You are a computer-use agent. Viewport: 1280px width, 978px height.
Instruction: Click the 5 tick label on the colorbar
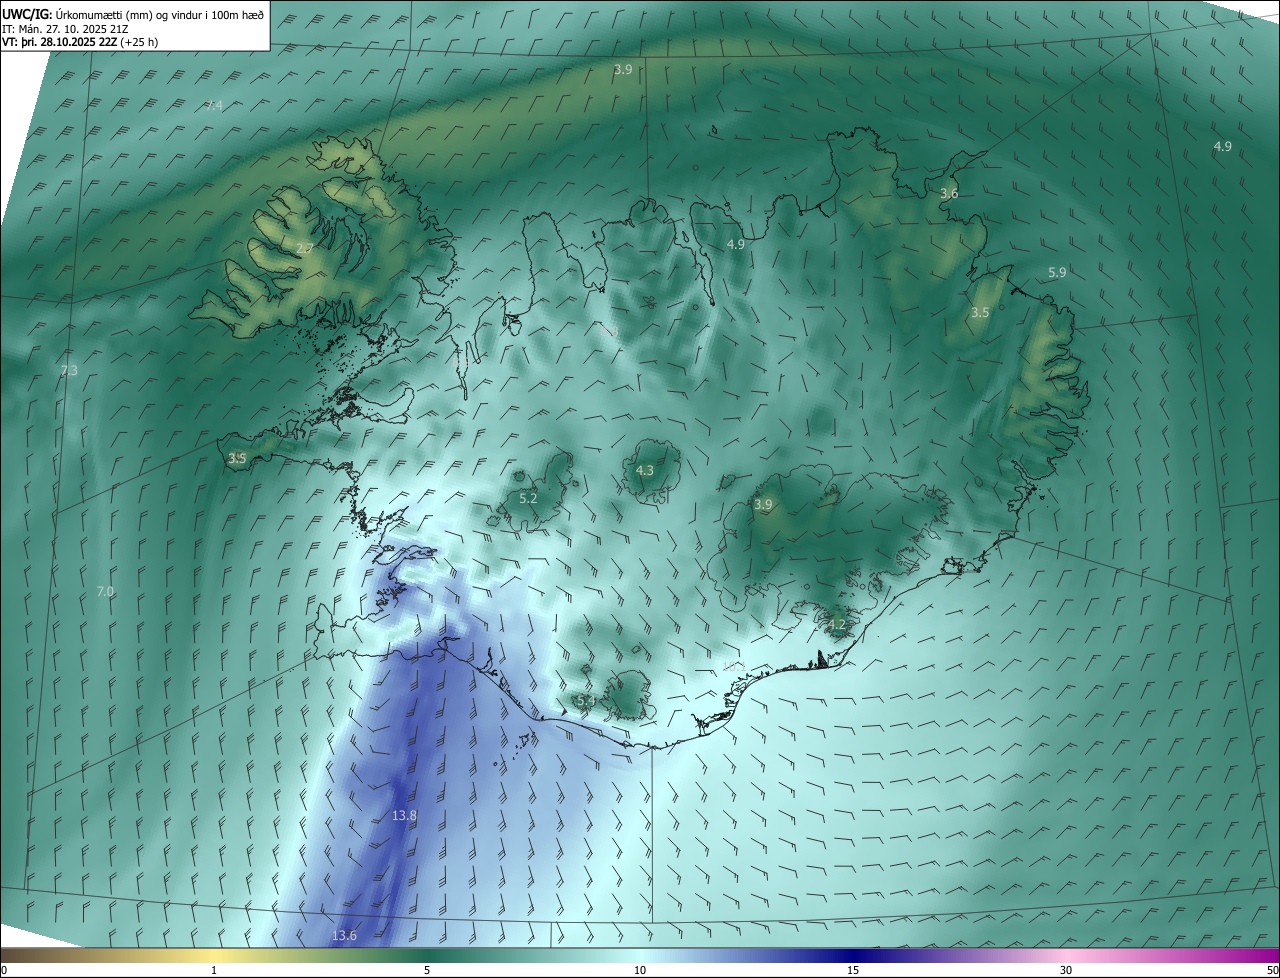coord(427,970)
